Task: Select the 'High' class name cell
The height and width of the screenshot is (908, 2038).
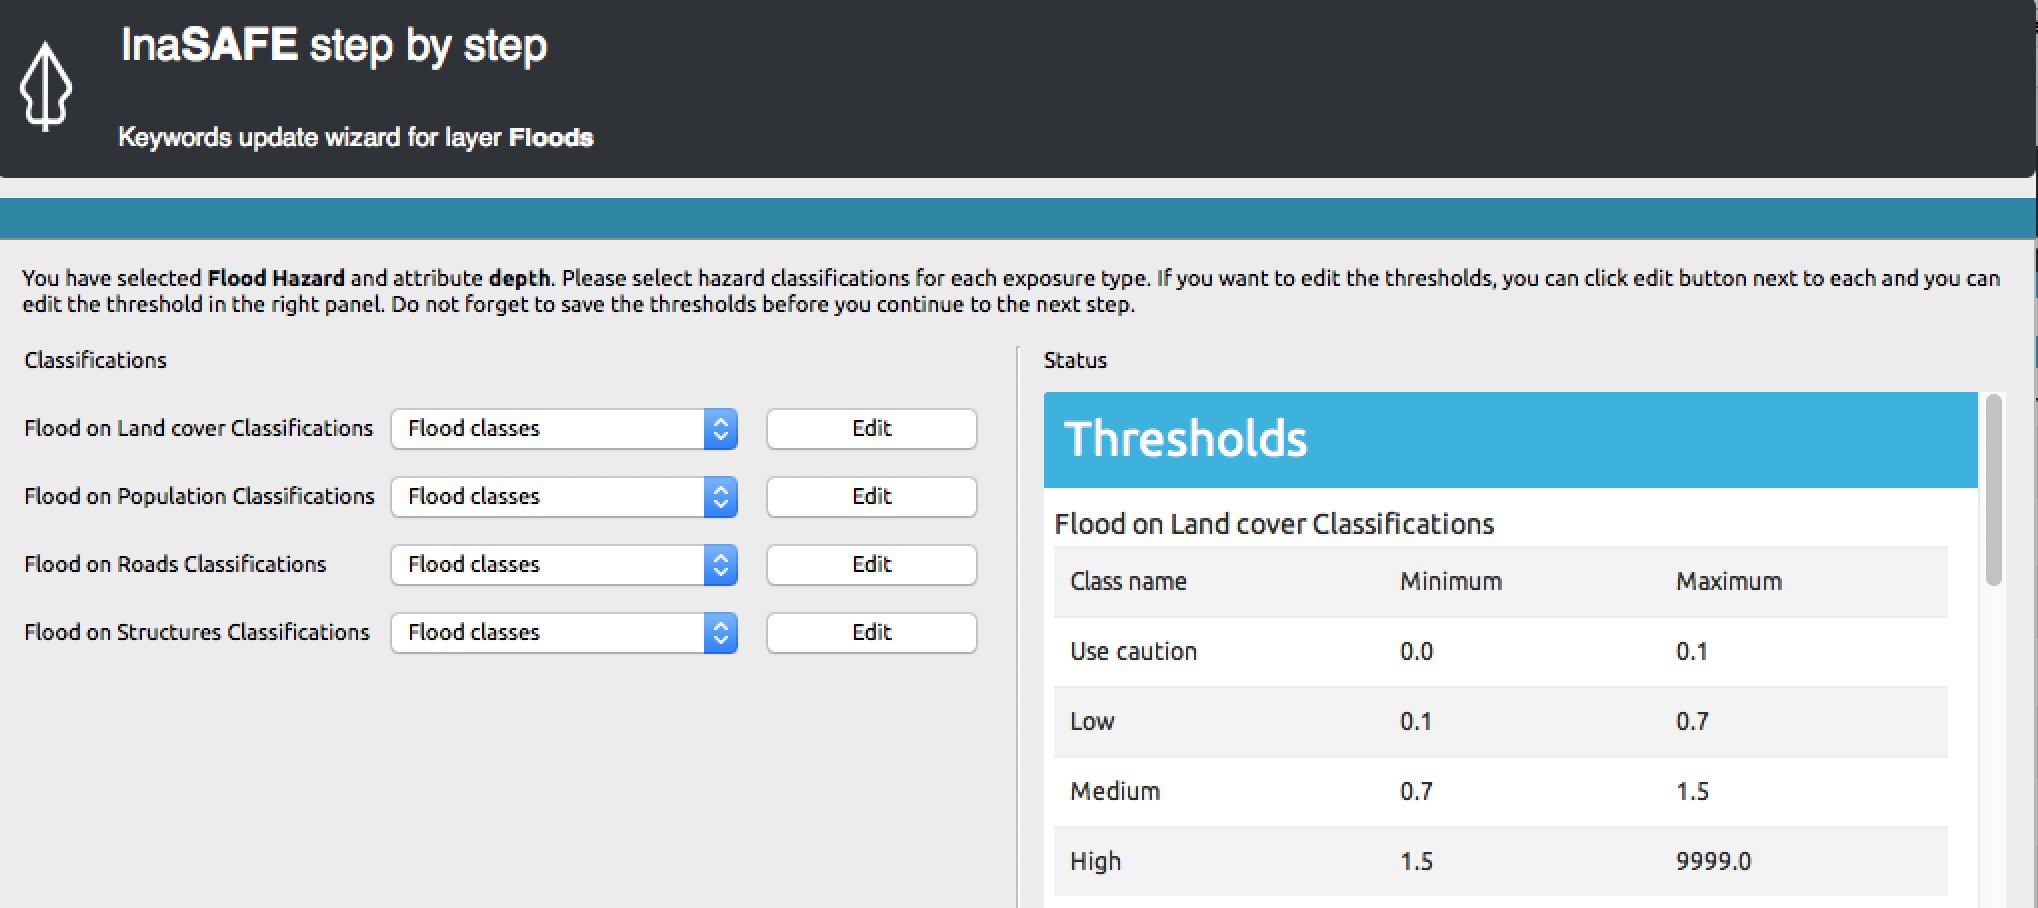Action: [x=1095, y=861]
